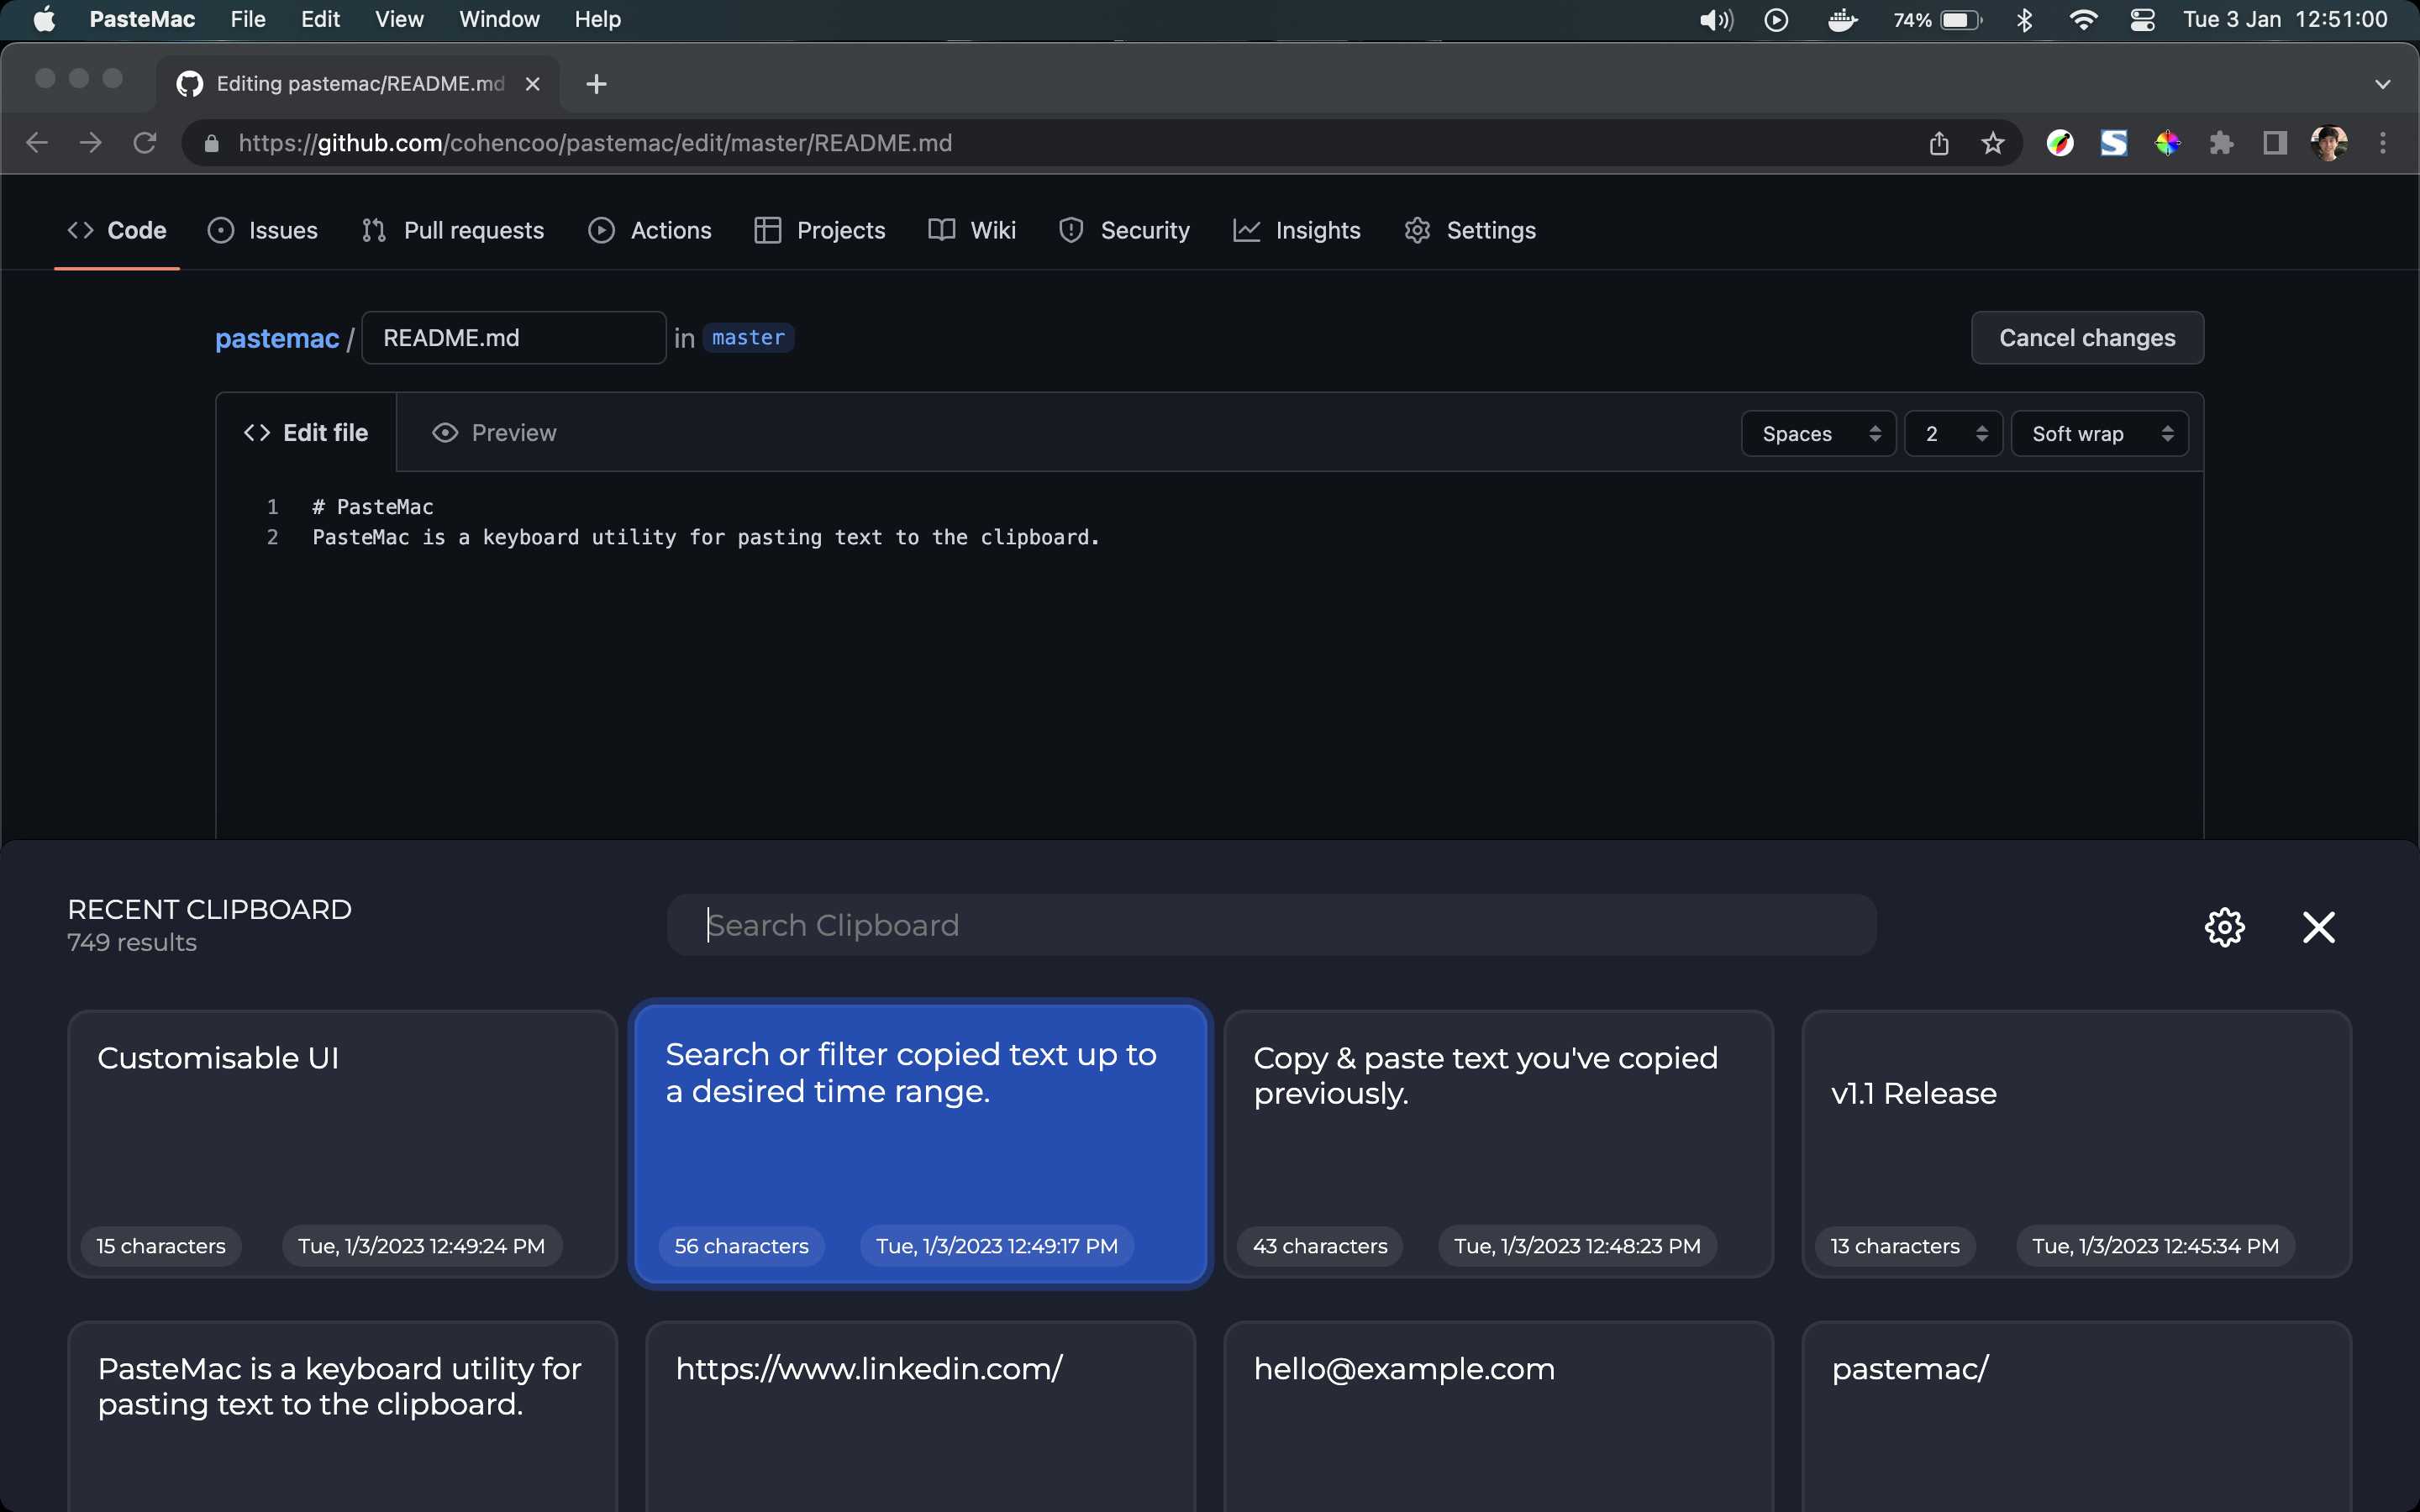This screenshot has height=1512, width=2420.
Task: Click the volume icon in menu bar
Action: pyautogui.click(x=1716, y=20)
